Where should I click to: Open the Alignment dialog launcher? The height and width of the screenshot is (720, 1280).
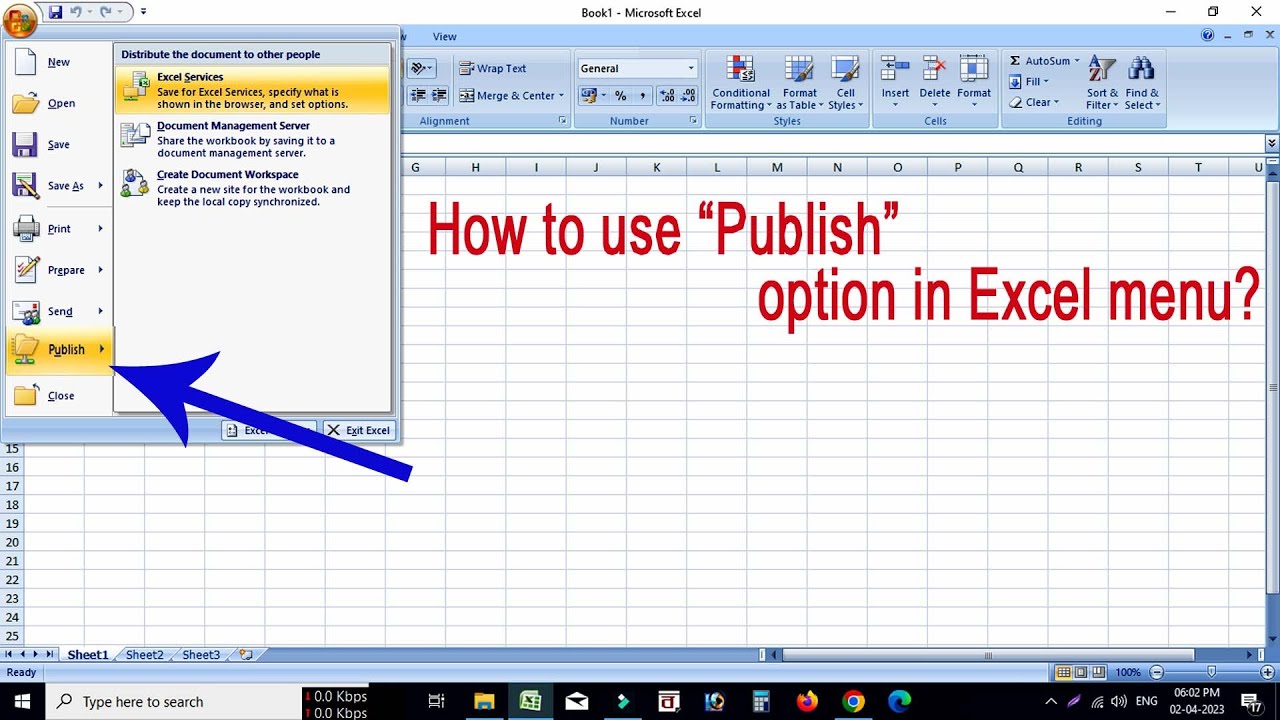pos(563,121)
